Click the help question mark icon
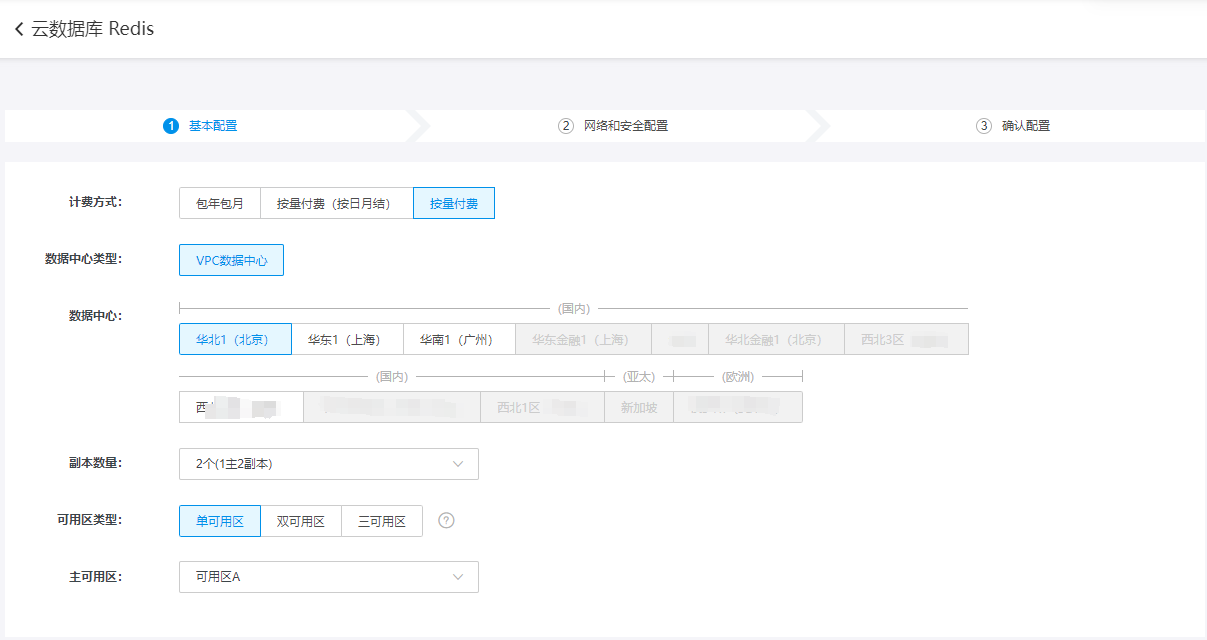The width and height of the screenshot is (1207, 640). tap(447, 520)
